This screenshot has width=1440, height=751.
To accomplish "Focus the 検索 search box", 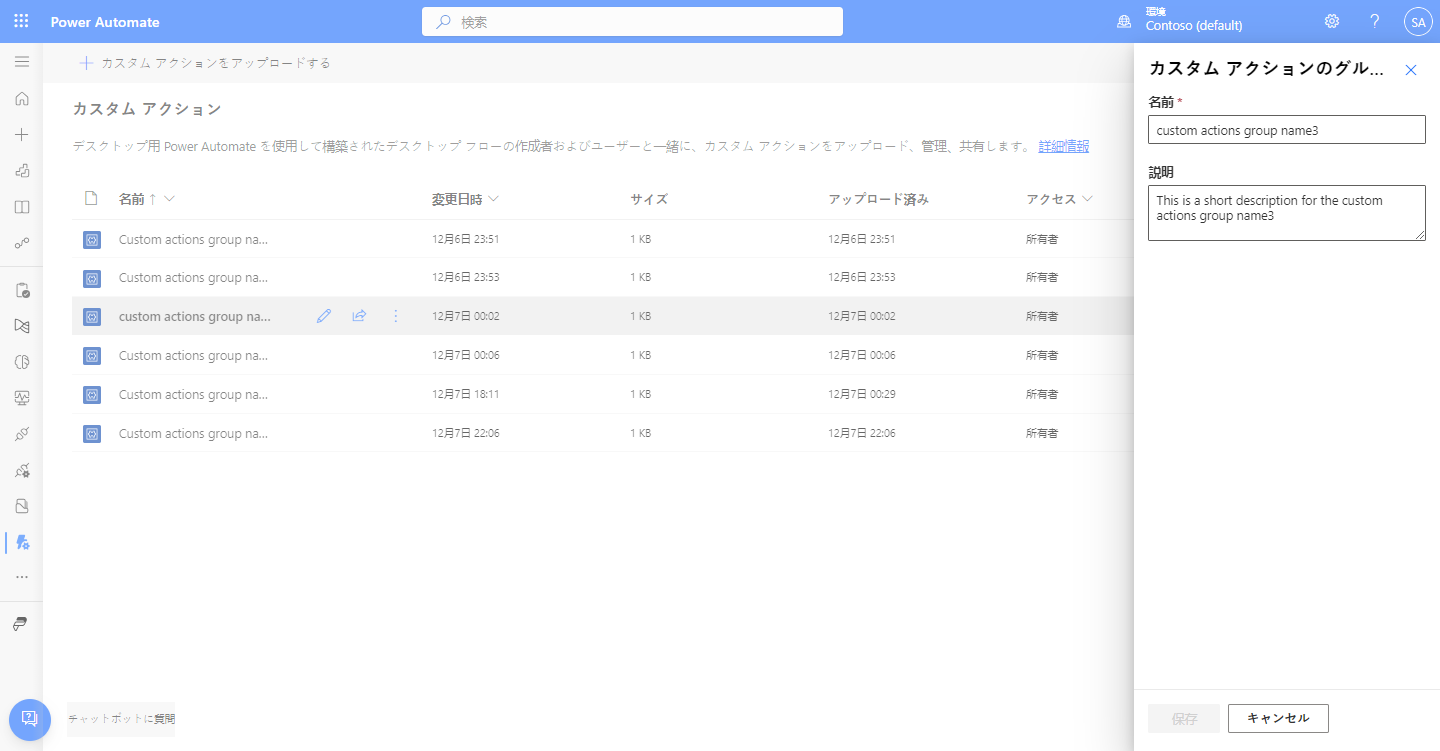I will (632, 21).
